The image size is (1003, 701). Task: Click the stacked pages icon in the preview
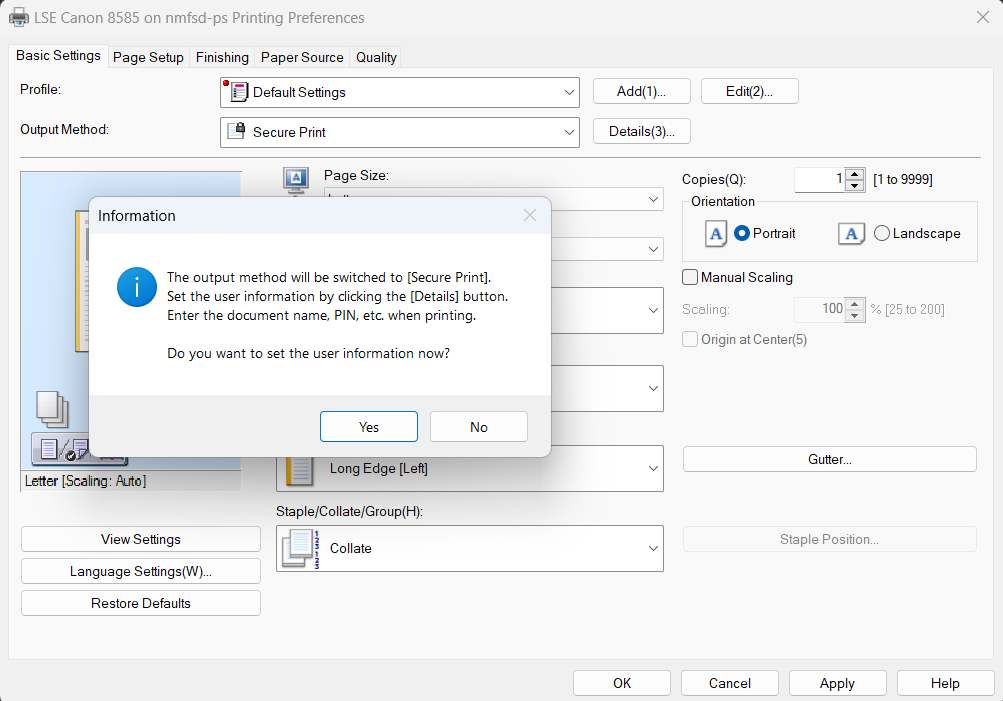(x=52, y=409)
